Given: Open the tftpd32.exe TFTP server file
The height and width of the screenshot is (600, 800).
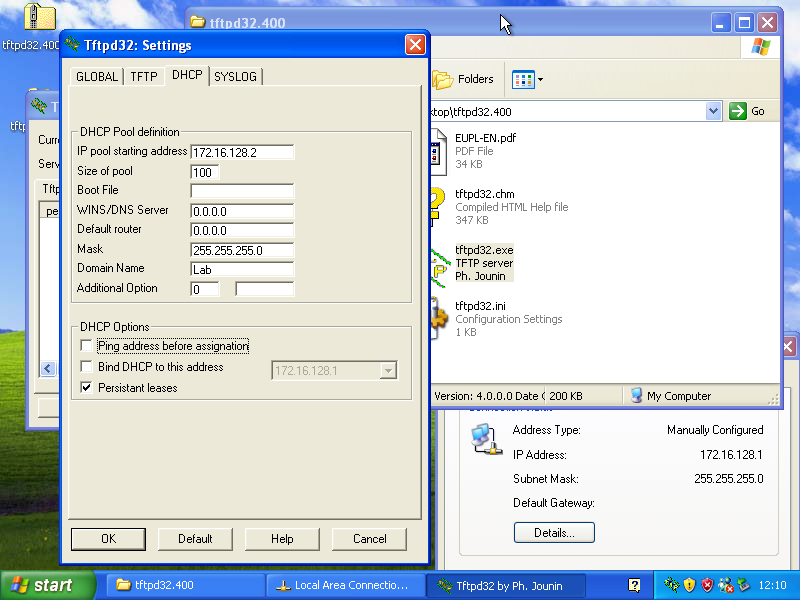Looking at the screenshot, I should [x=483, y=250].
